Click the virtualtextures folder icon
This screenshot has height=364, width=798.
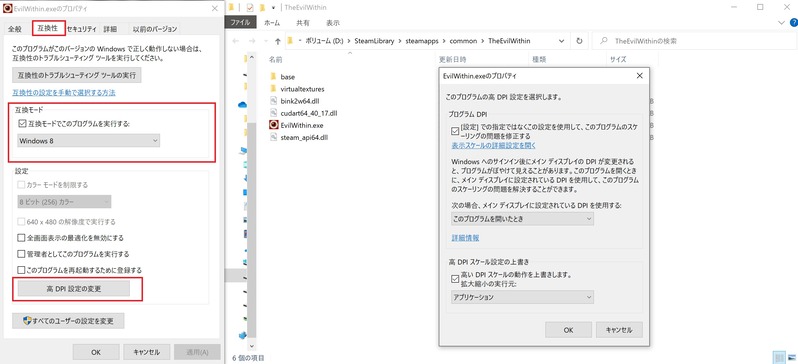click(274, 89)
